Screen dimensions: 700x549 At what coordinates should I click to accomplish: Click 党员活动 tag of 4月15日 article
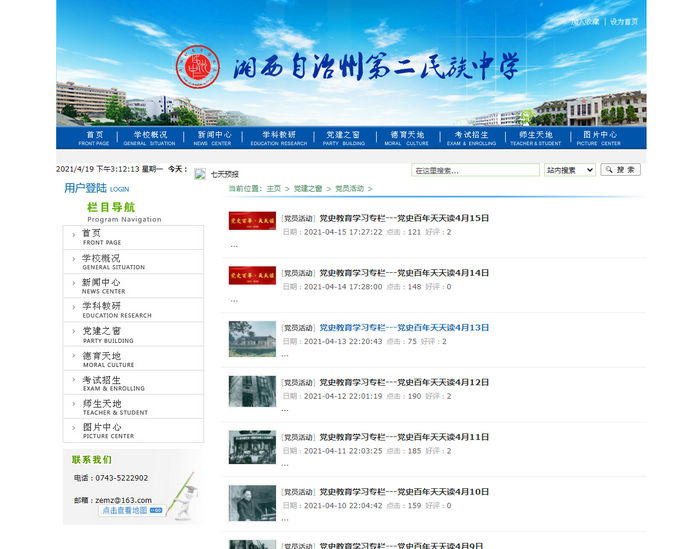click(299, 219)
